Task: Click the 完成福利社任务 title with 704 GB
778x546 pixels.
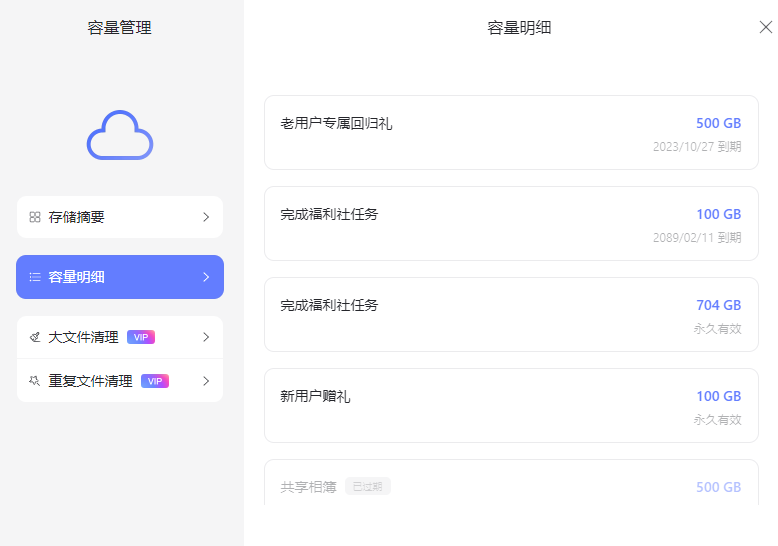Action: tap(329, 305)
